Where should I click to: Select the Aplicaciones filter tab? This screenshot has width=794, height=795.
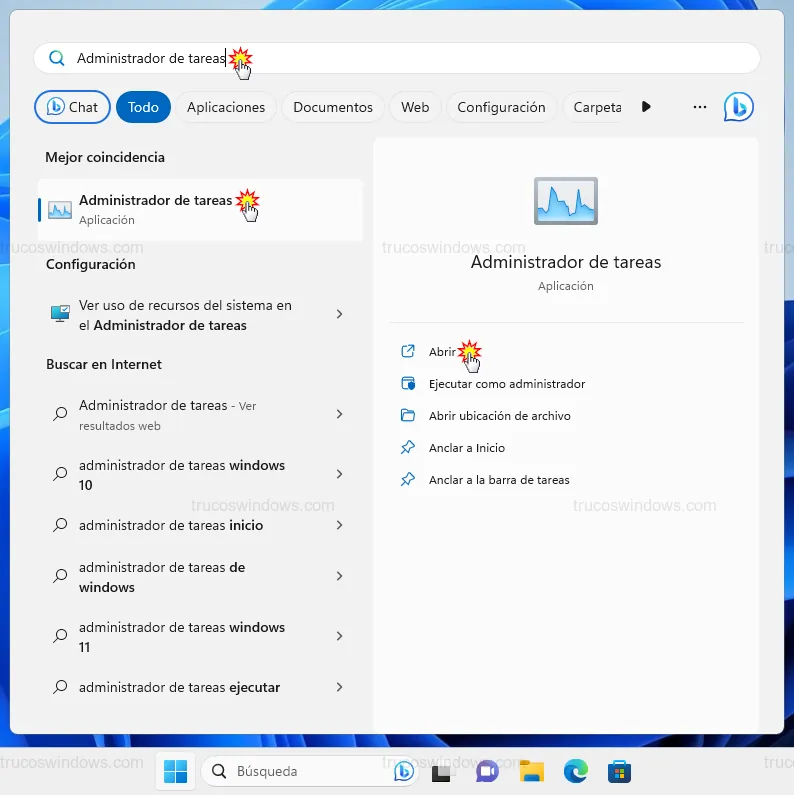click(x=226, y=107)
